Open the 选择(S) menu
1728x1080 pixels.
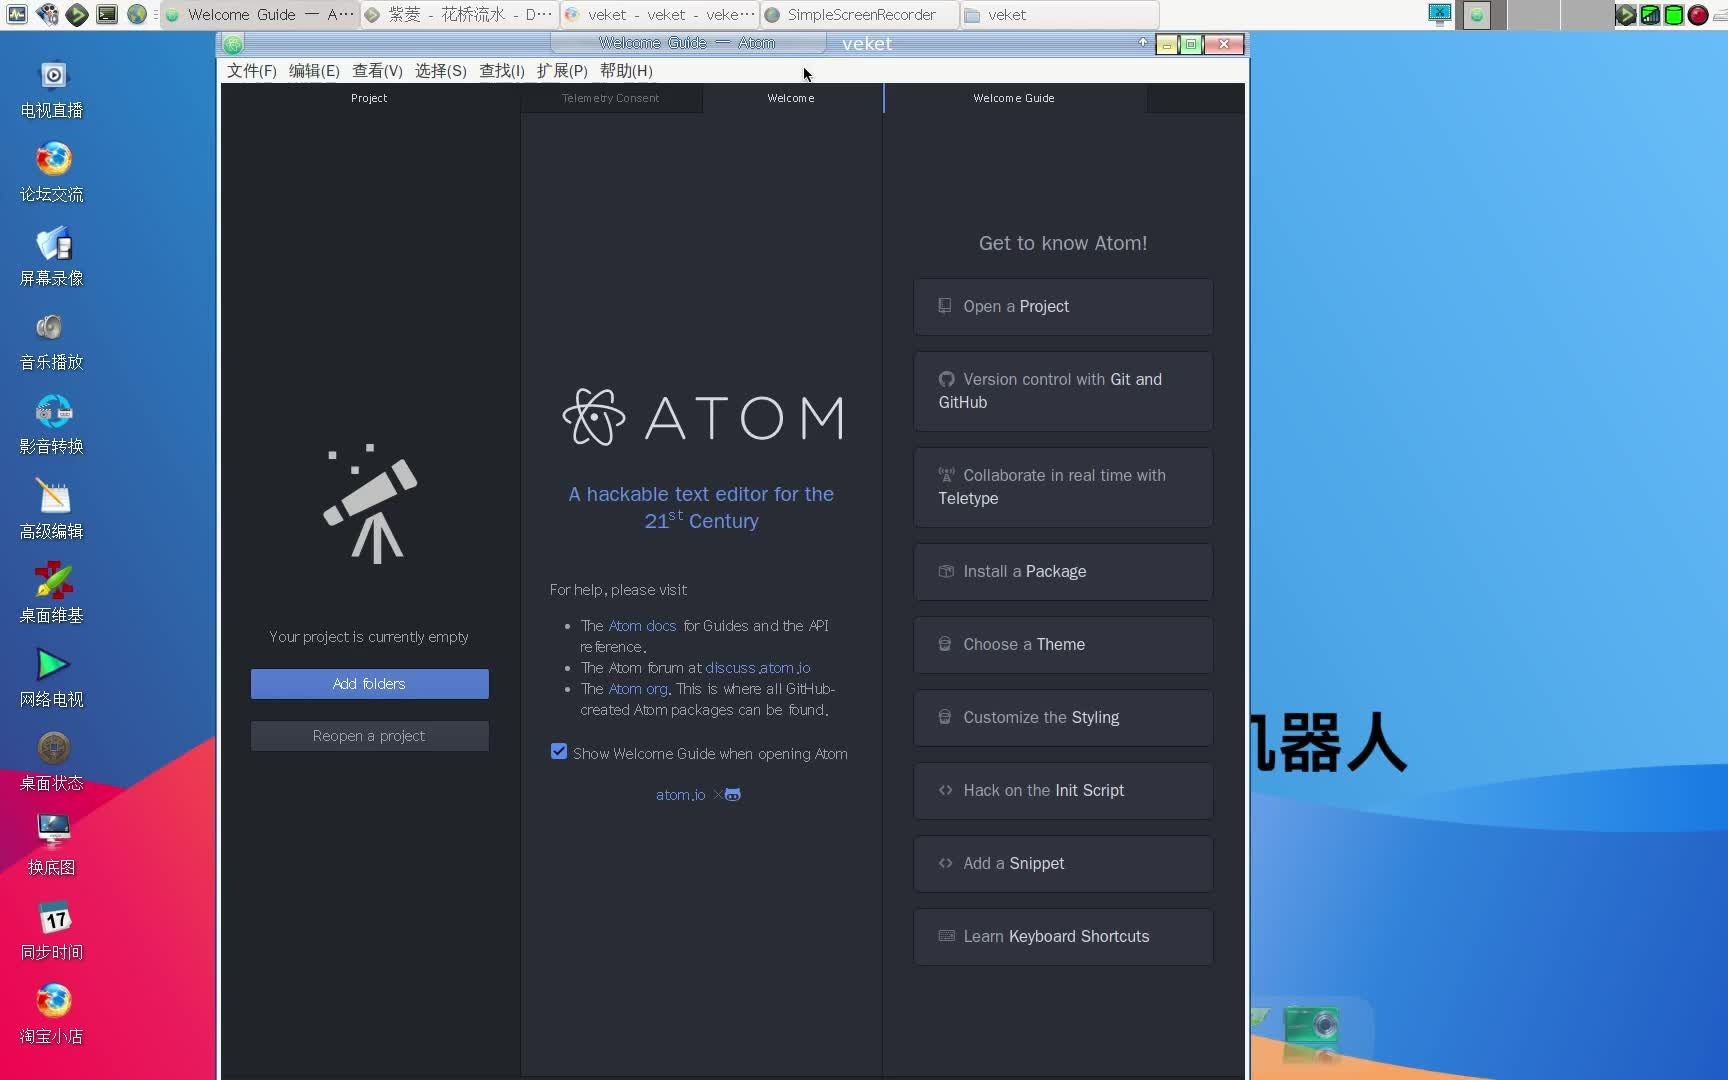(x=440, y=71)
